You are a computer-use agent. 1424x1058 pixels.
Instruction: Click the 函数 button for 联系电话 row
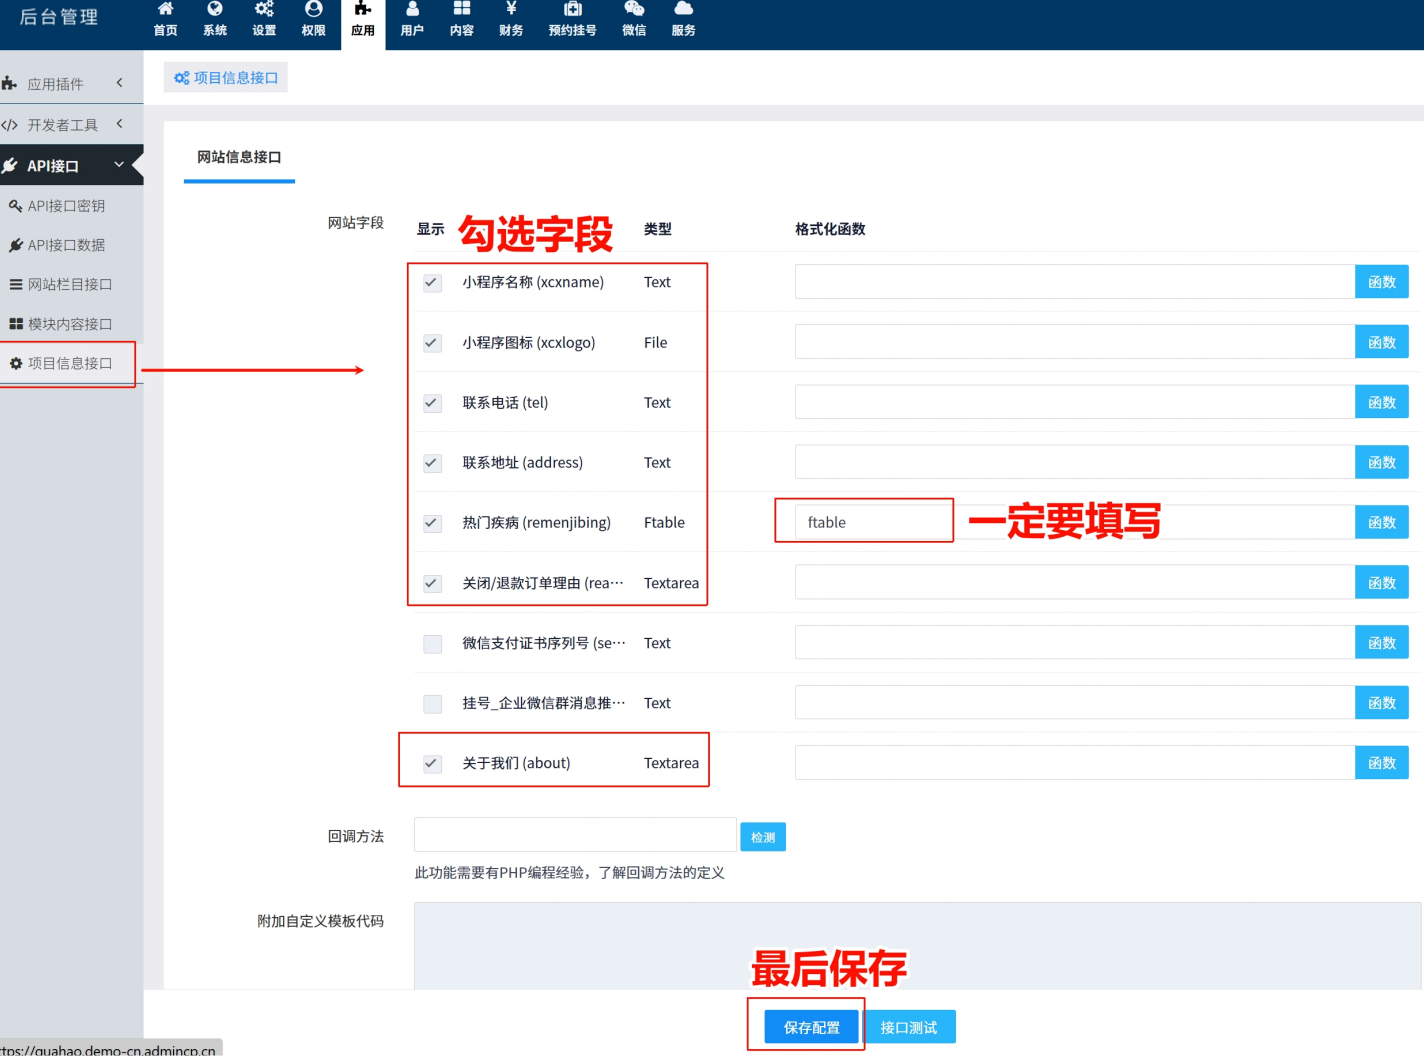pos(1381,403)
